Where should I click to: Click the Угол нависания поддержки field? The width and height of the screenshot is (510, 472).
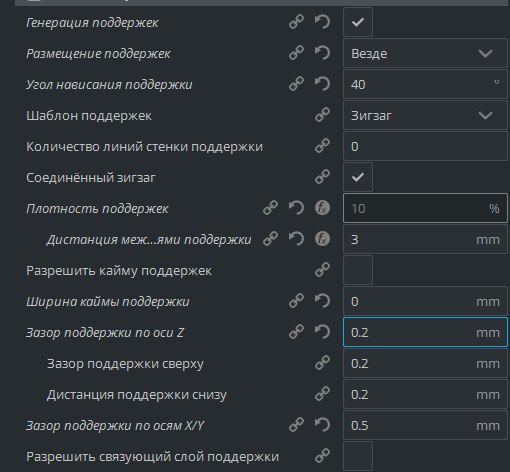425,84
